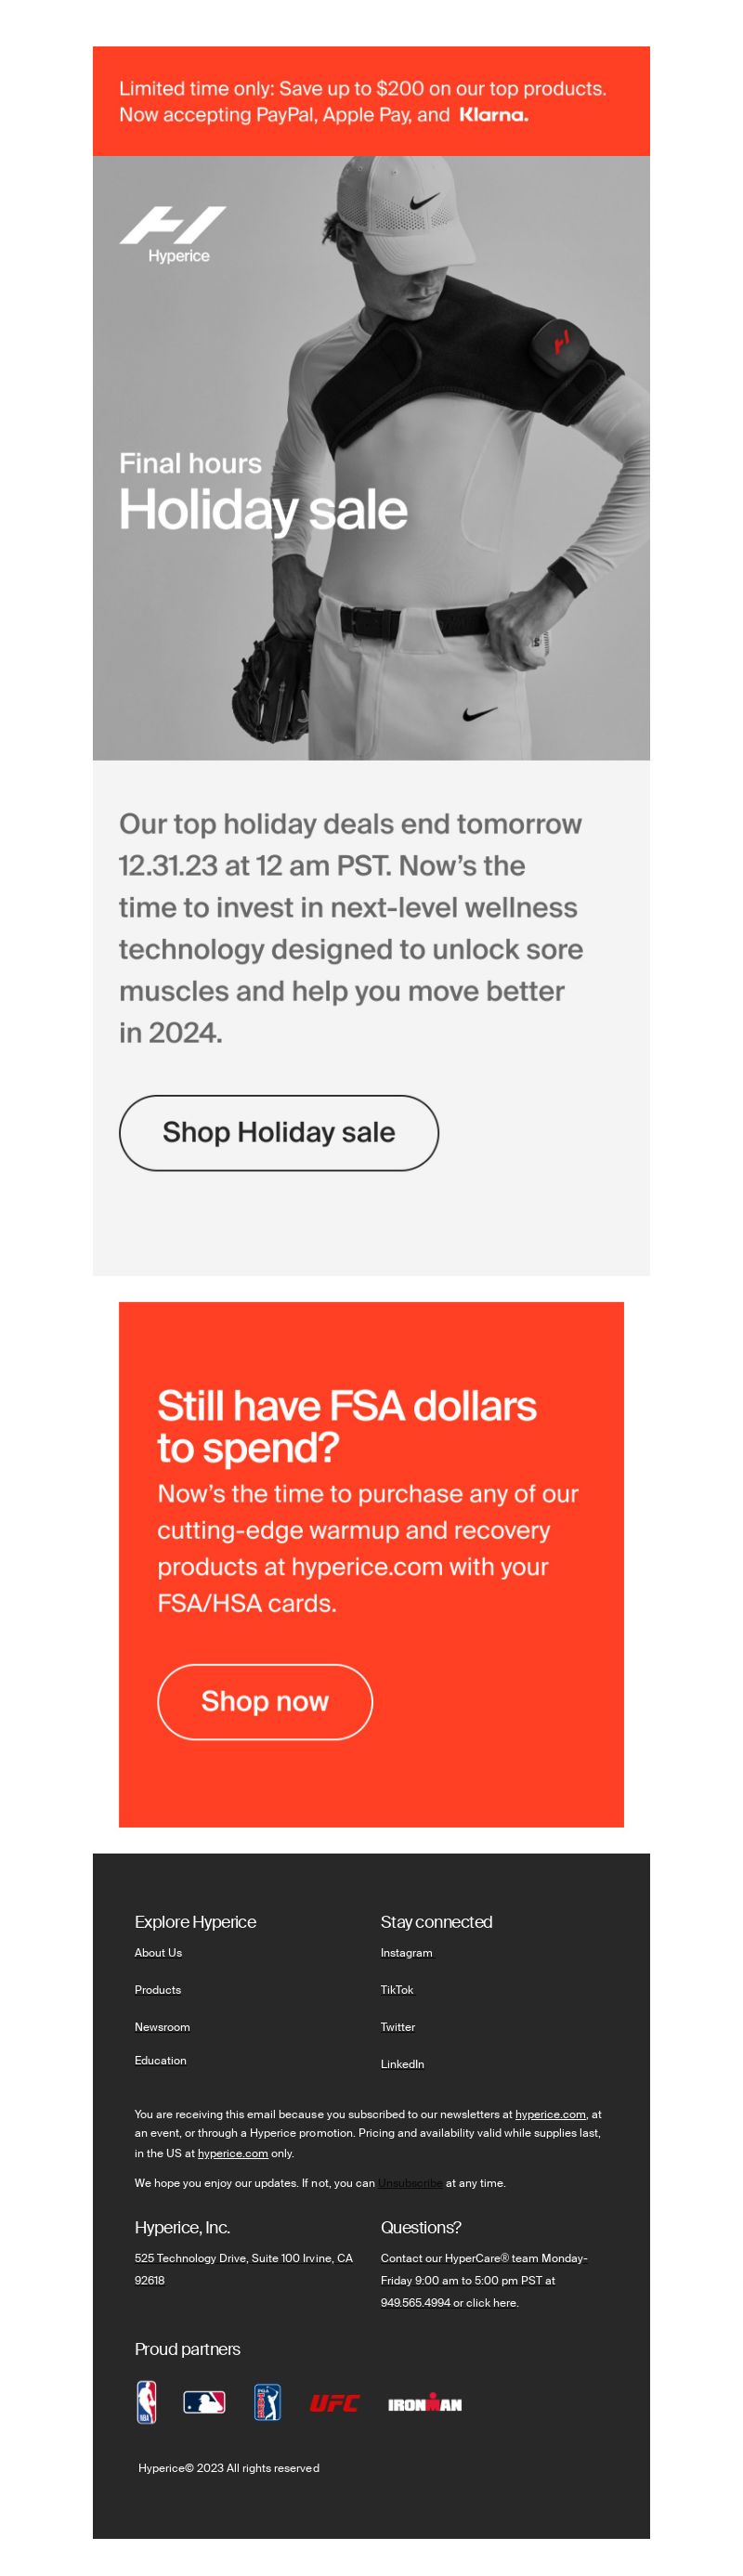Click the Klarna logo in top banner
The width and height of the screenshot is (743, 2576).
[494, 115]
